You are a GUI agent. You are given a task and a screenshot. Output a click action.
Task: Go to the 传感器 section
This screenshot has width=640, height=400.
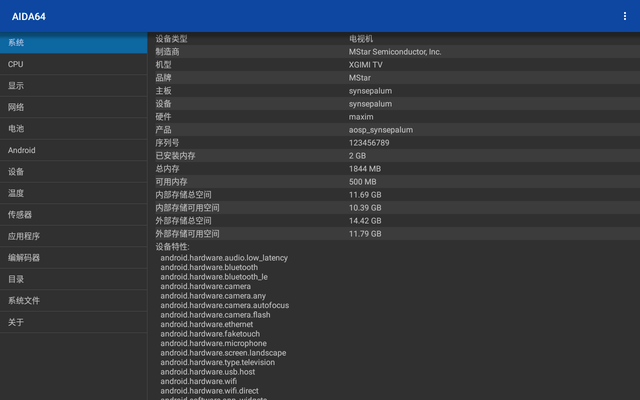click(x=73, y=215)
